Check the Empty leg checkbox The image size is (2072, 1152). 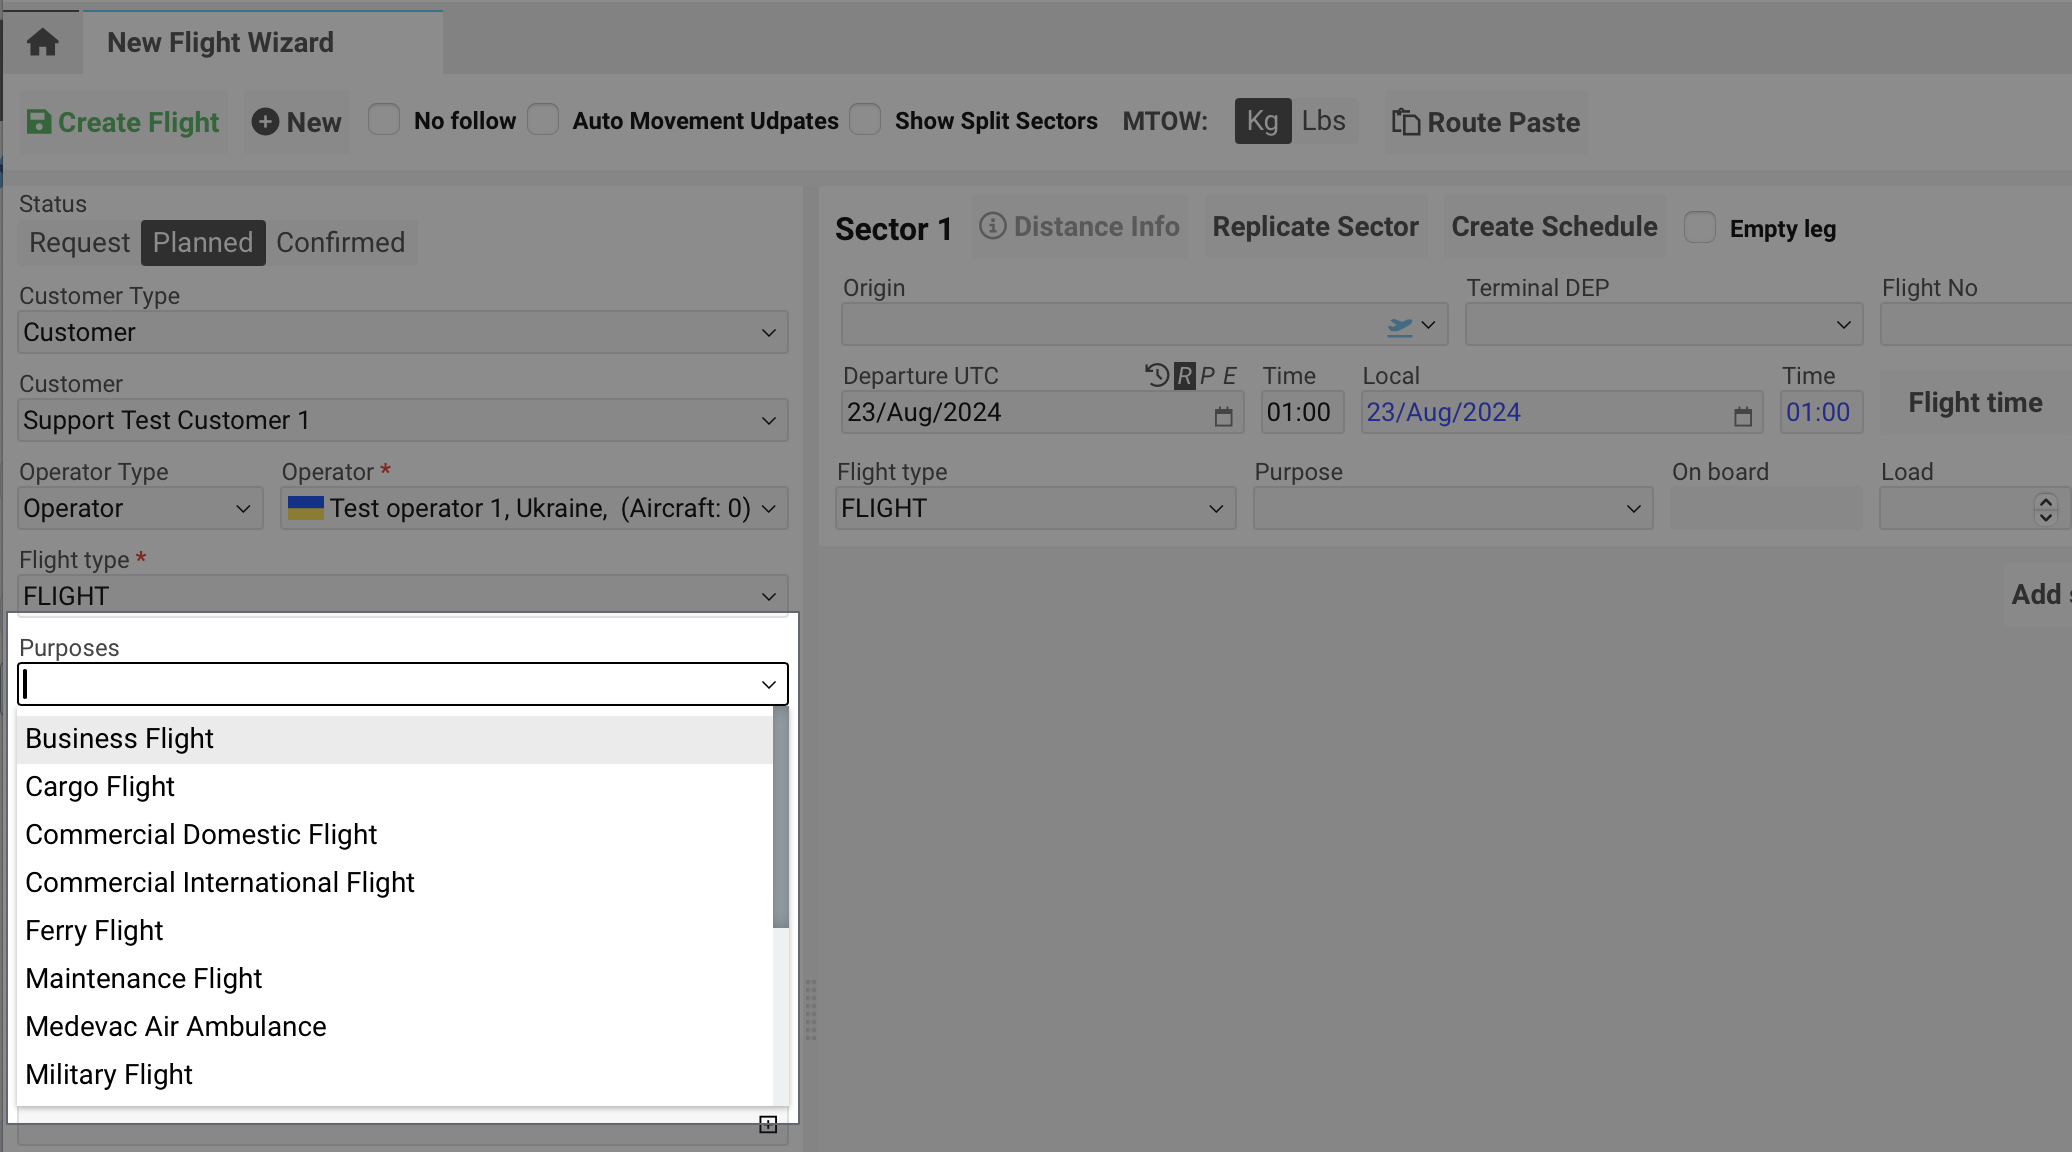pos(1699,227)
